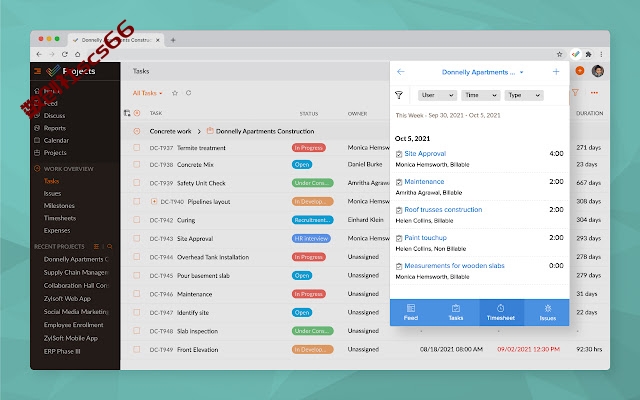
Task: Open the Roof trusses construction link
Action: tap(443, 210)
